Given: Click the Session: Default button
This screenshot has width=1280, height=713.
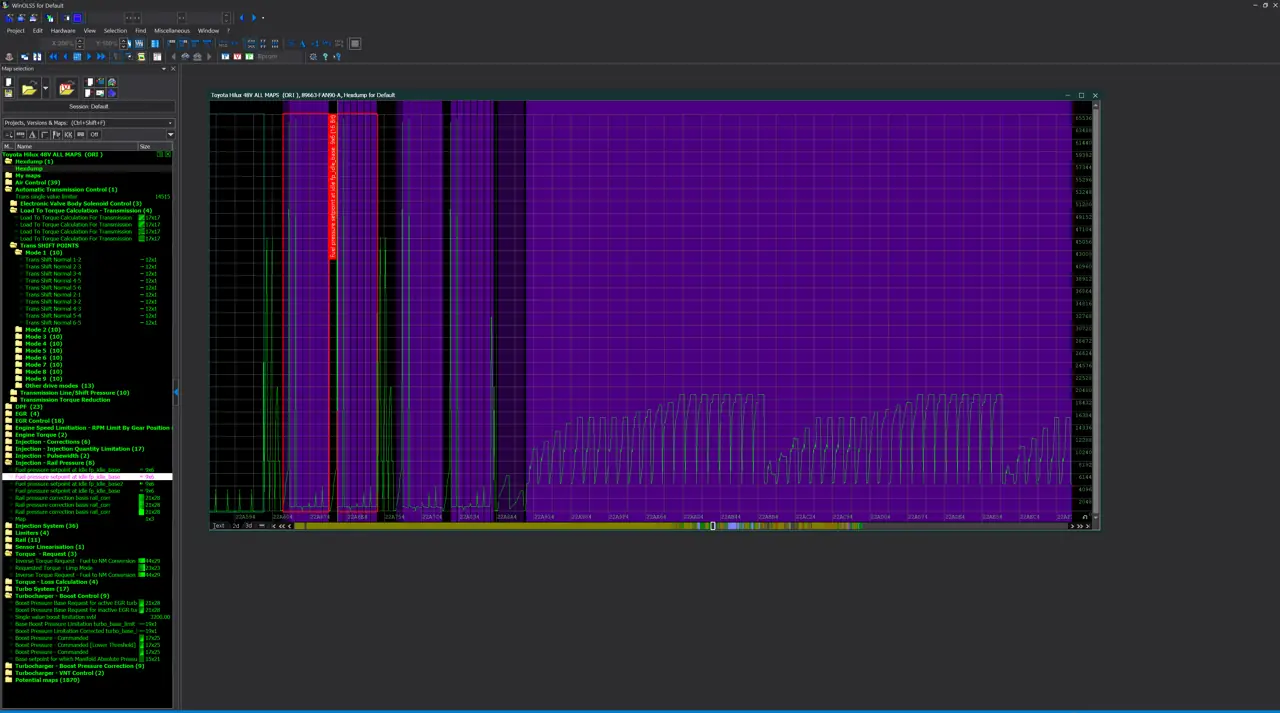Looking at the screenshot, I should point(88,106).
